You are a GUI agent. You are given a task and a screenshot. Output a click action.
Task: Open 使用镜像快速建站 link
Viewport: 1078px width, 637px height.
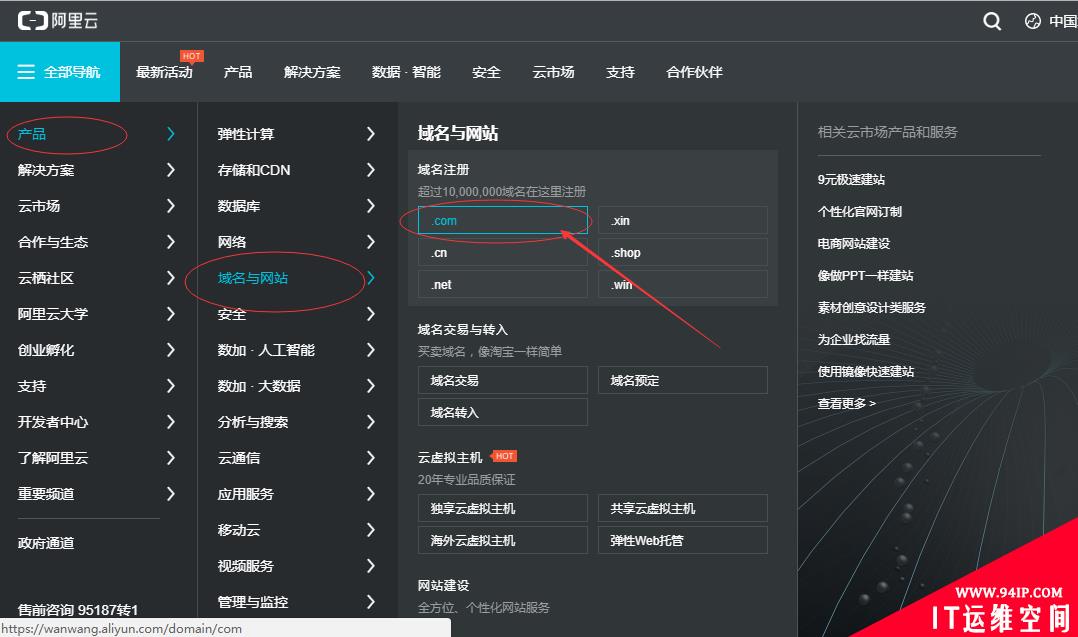point(866,371)
